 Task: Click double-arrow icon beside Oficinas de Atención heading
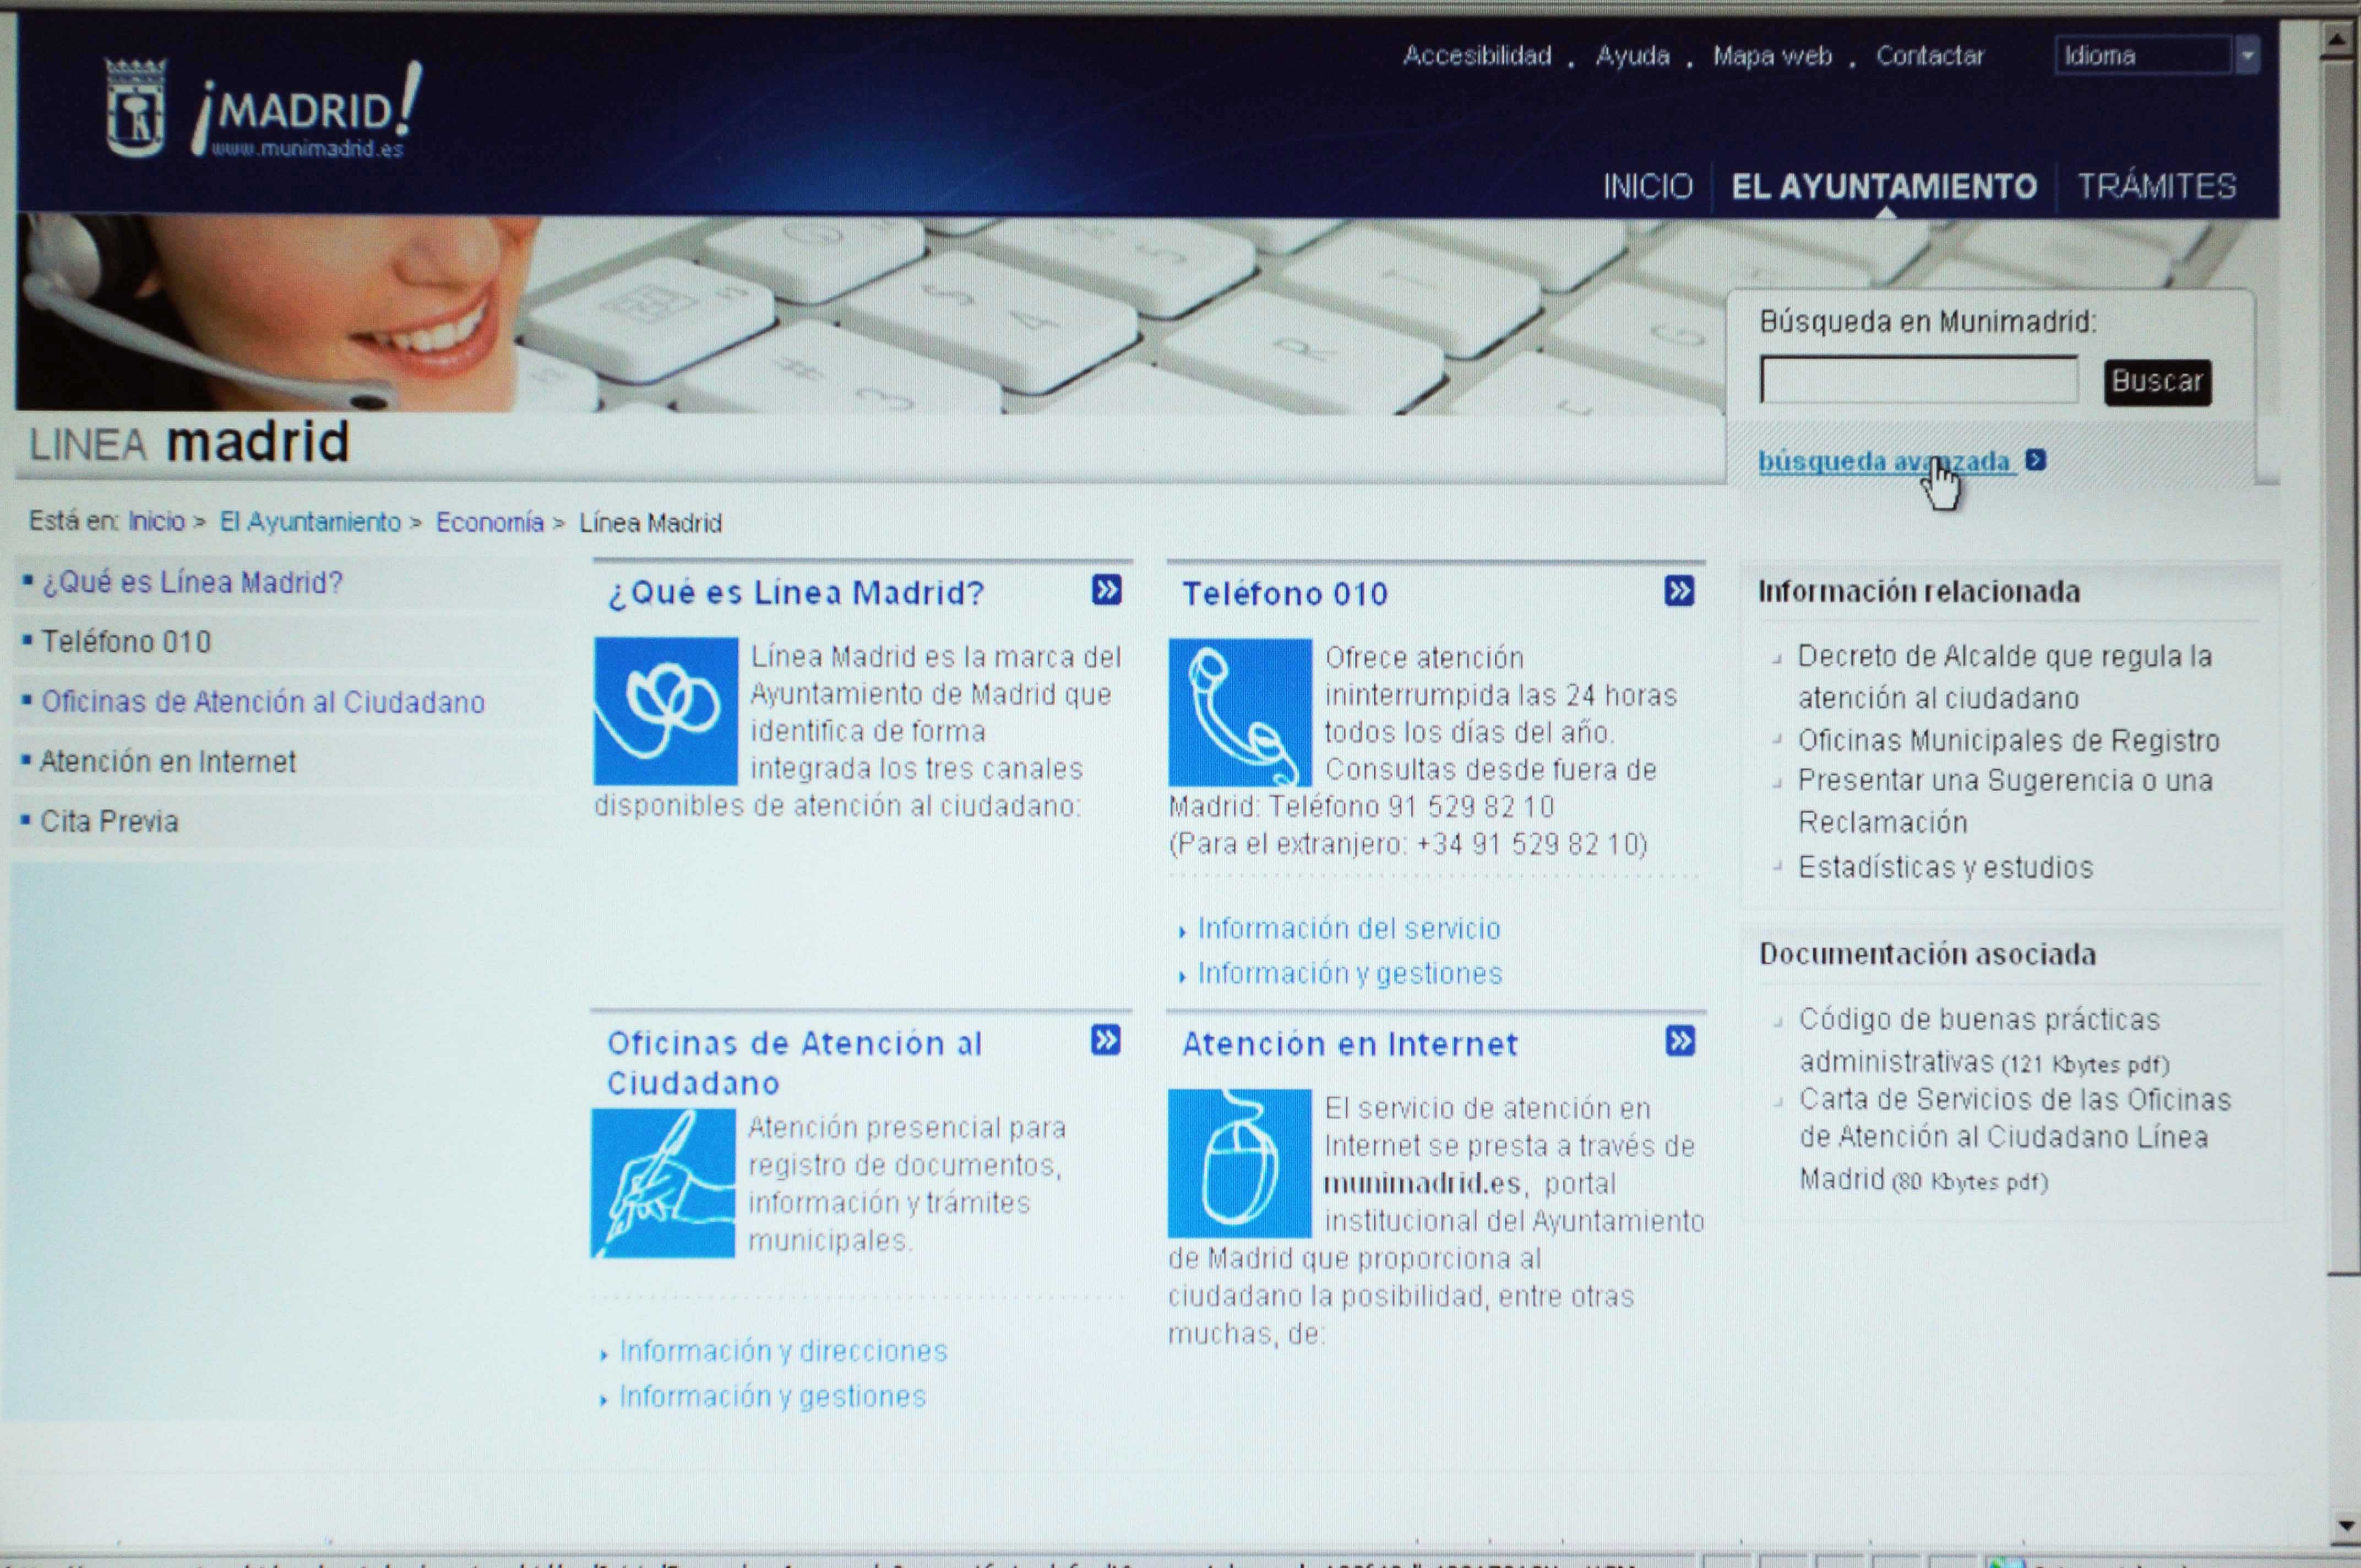1105,1040
